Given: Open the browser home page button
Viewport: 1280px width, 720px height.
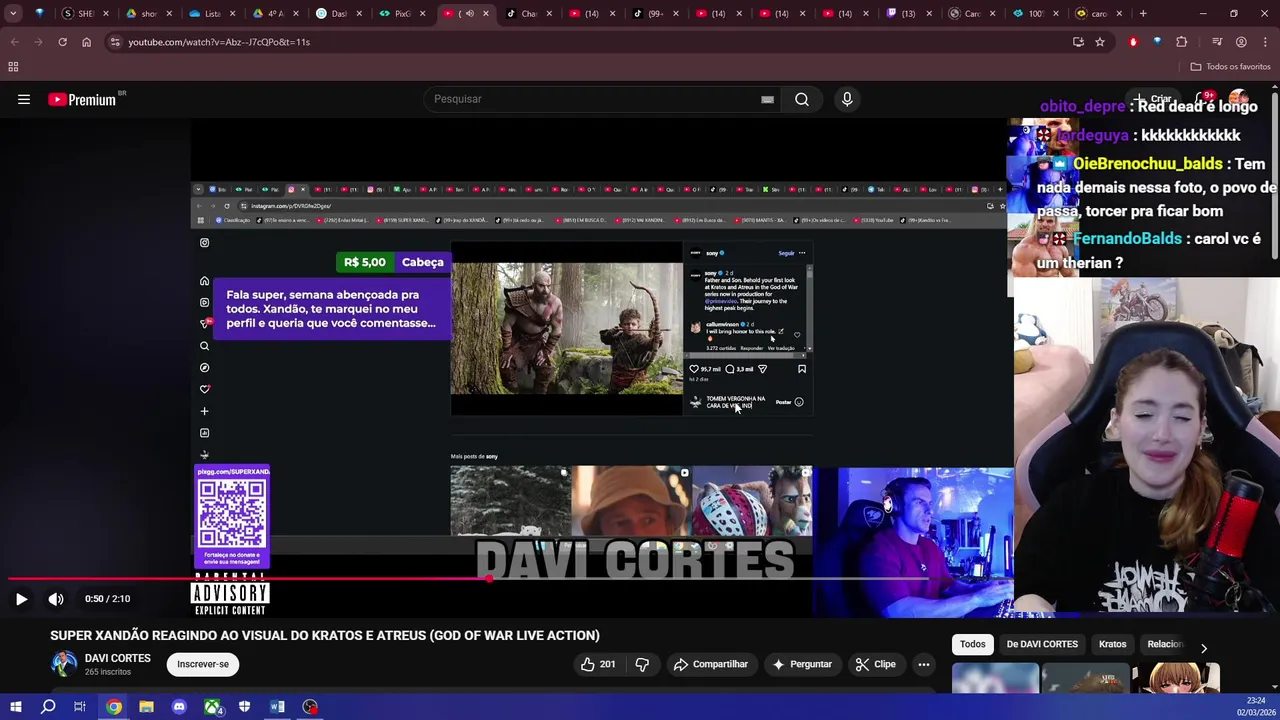Looking at the screenshot, I should 86,42.
